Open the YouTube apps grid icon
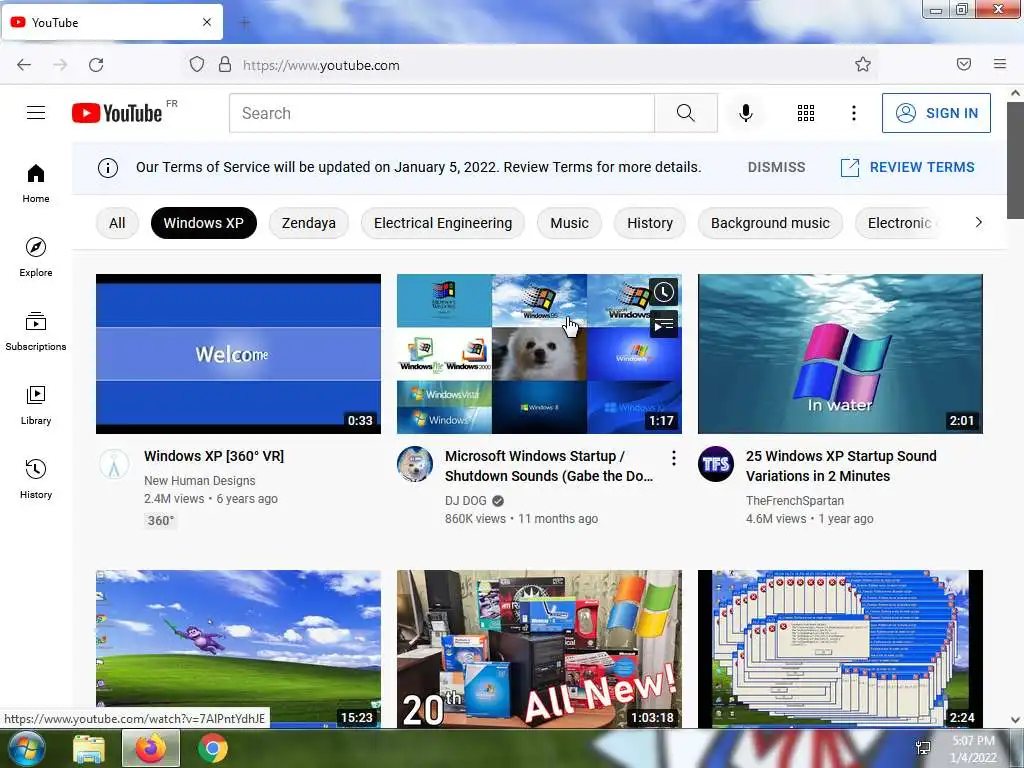The width and height of the screenshot is (1024, 768). click(x=806, y=113)
